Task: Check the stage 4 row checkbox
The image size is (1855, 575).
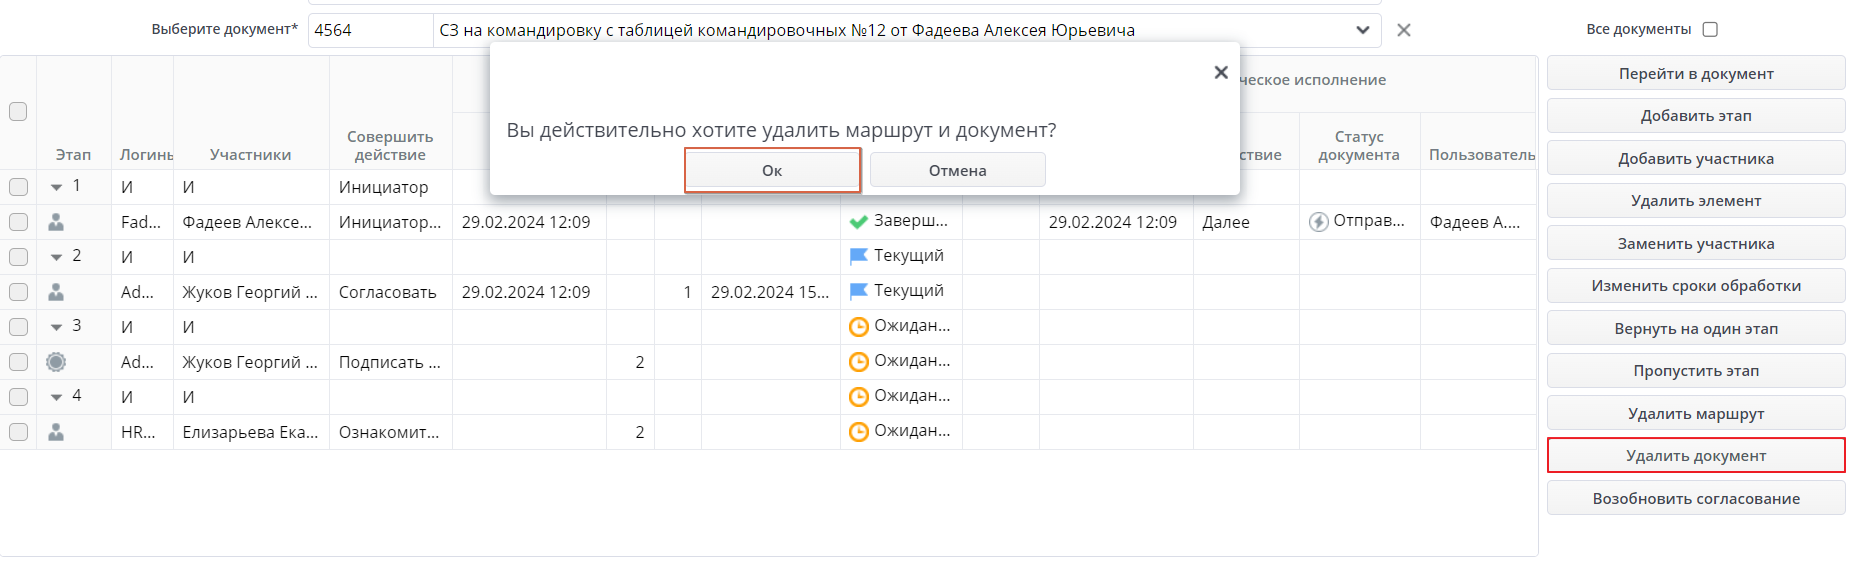Action: [18, 397]
